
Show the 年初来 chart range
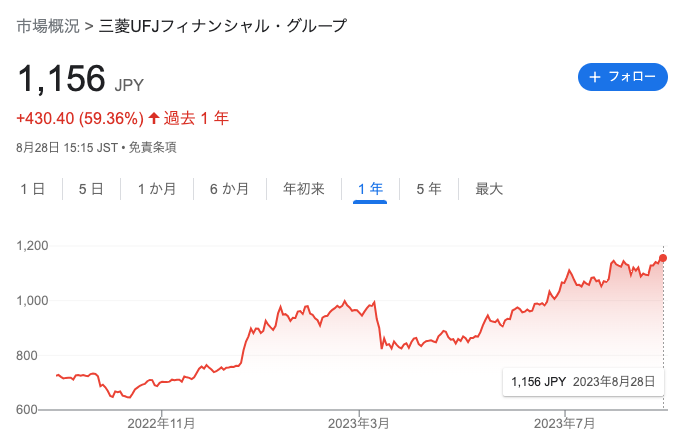click(304, 189)
